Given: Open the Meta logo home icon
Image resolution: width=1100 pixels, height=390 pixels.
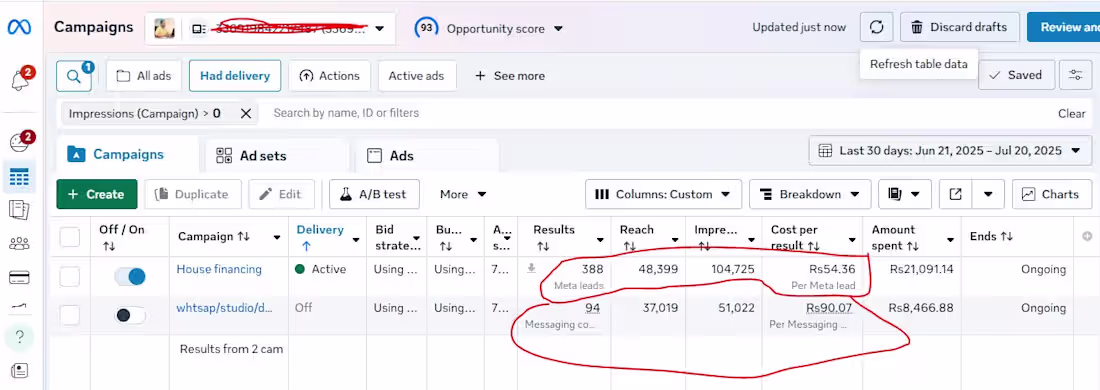Looking at the screenshot, I should [x=19, y=27].
